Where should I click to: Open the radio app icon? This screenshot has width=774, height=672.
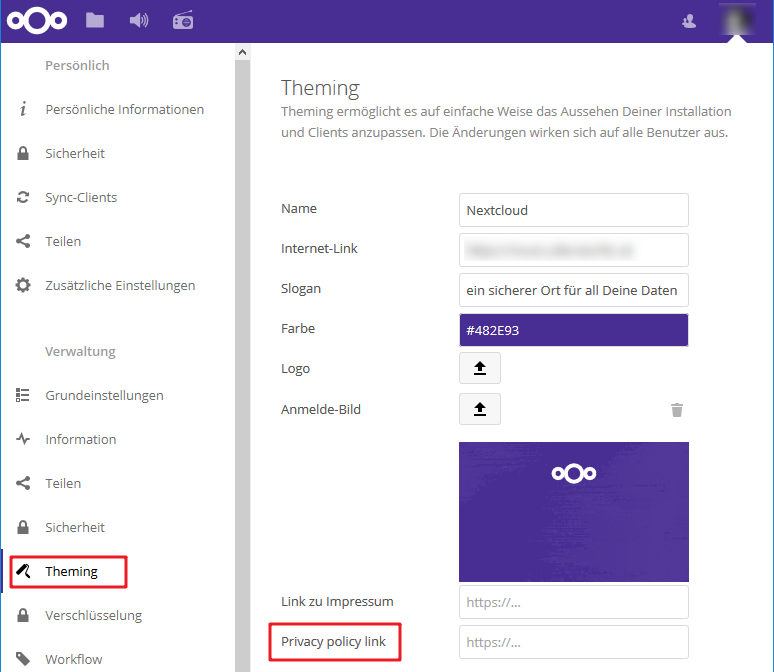click(182, 20)
